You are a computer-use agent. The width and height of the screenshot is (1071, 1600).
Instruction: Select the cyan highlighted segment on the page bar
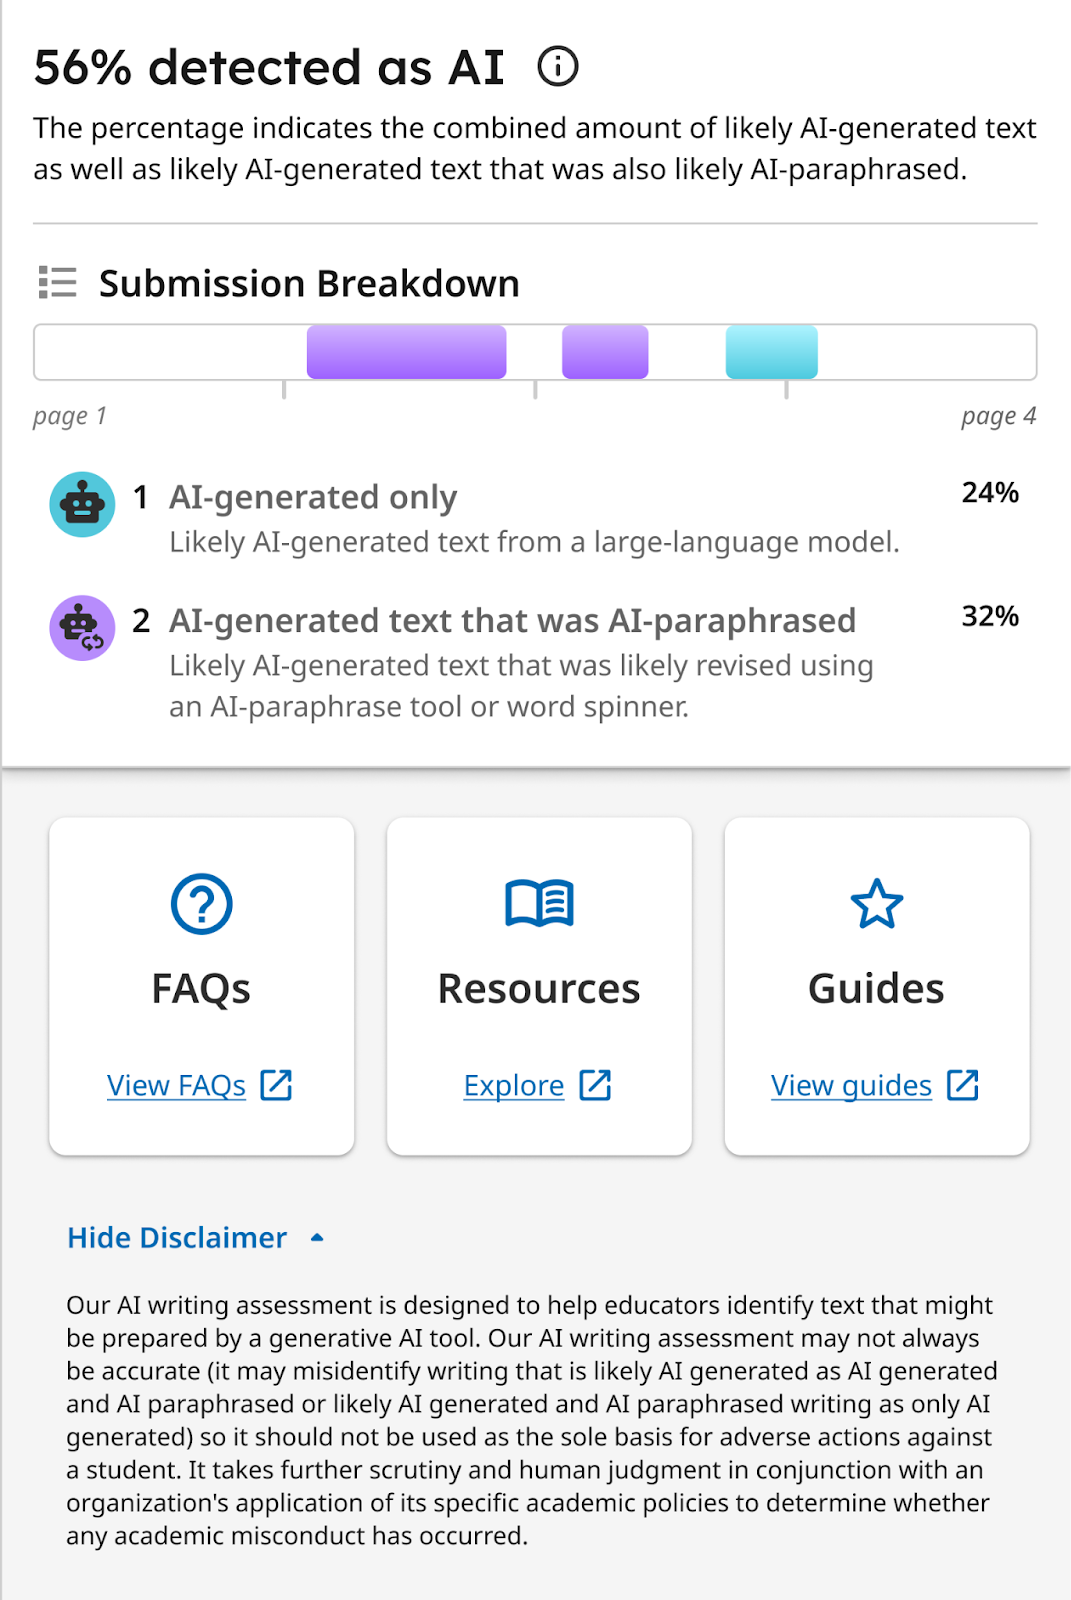[770, 352]
